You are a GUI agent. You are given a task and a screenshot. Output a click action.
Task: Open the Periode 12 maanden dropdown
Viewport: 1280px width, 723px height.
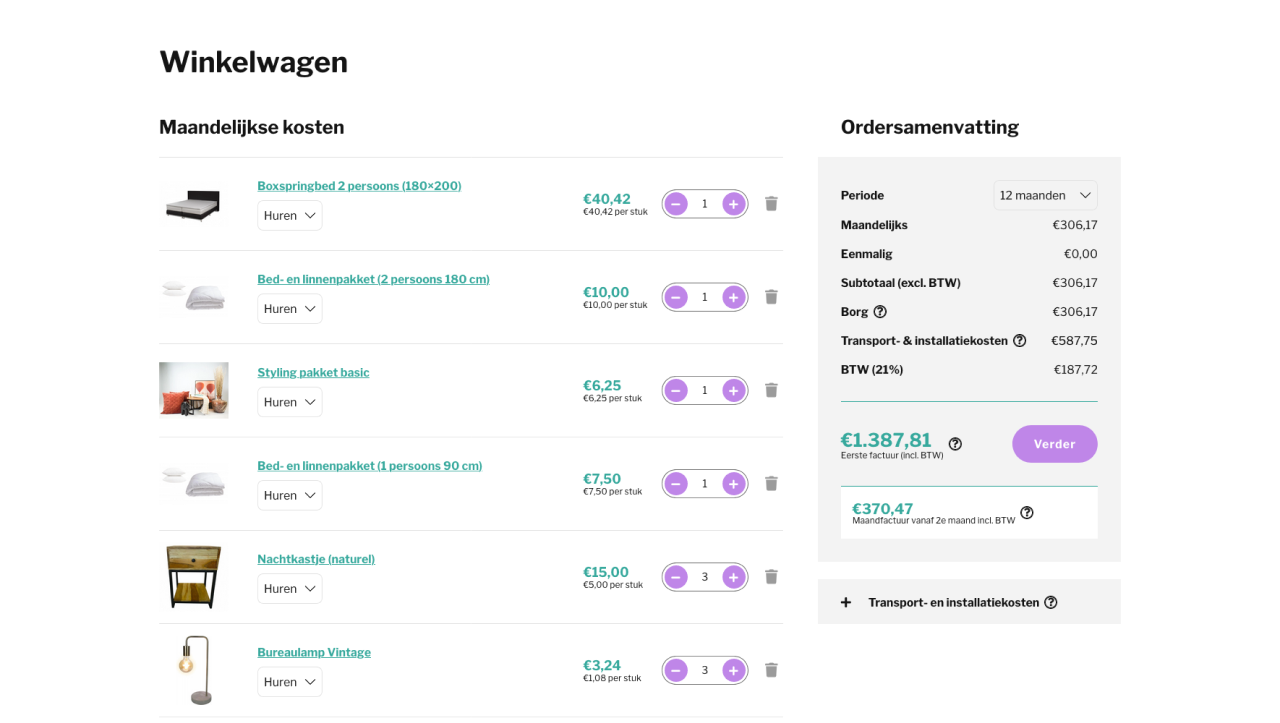click(x=1045, y=196)
